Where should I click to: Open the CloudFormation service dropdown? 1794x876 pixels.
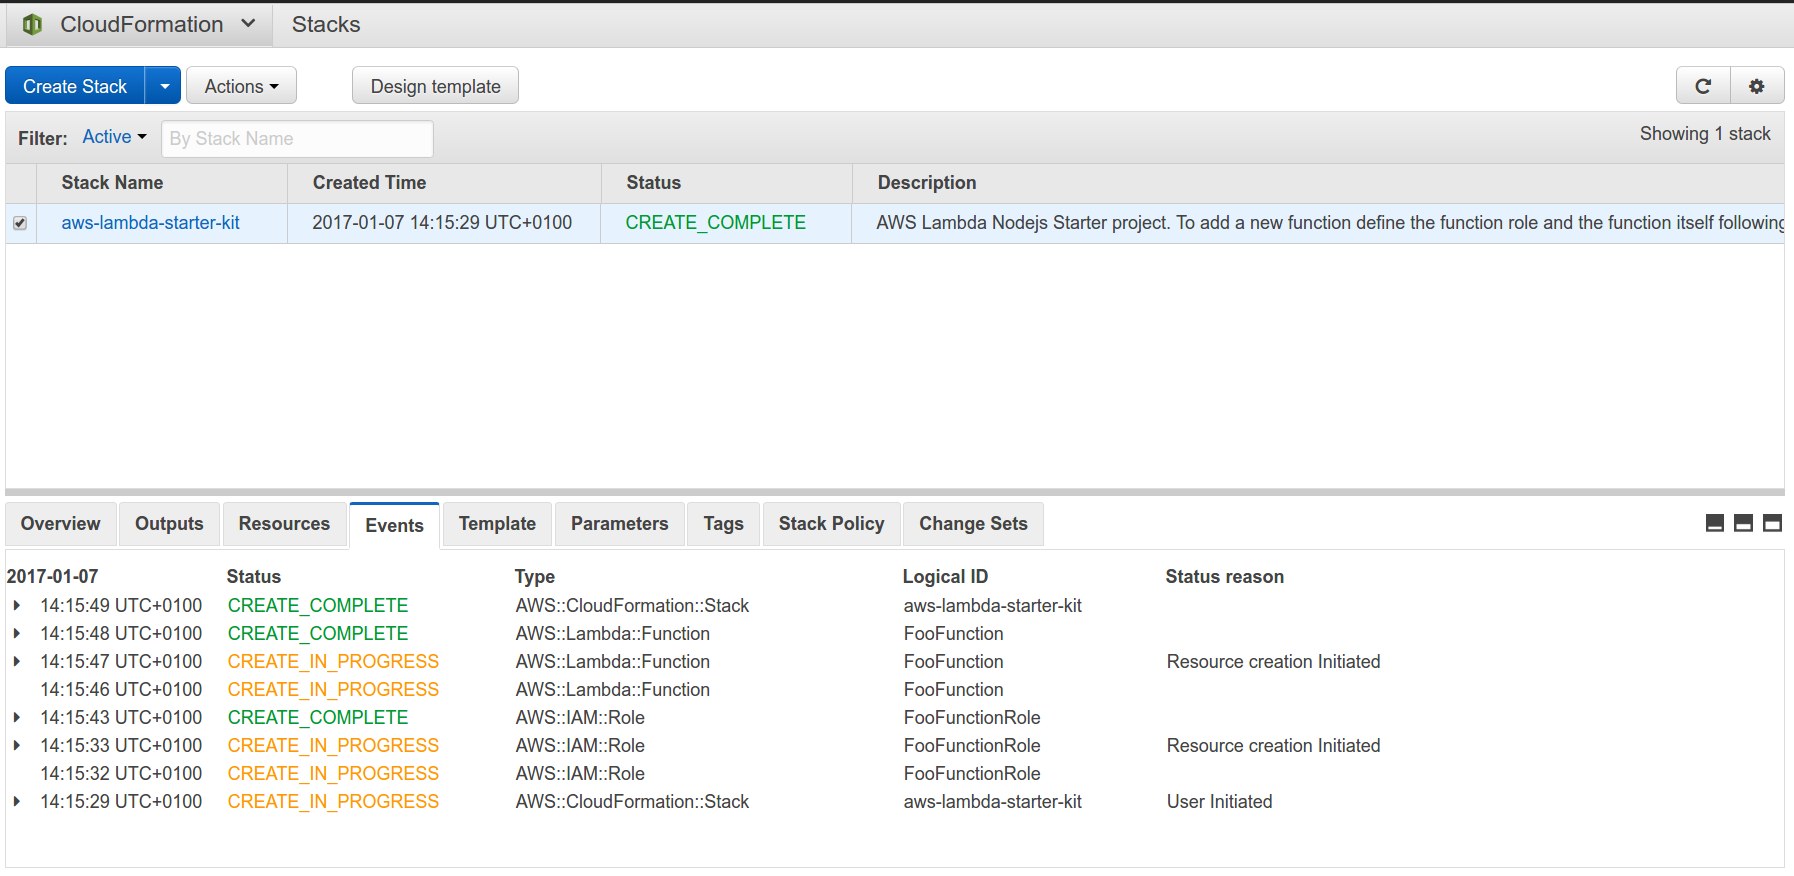coord(140,24)
